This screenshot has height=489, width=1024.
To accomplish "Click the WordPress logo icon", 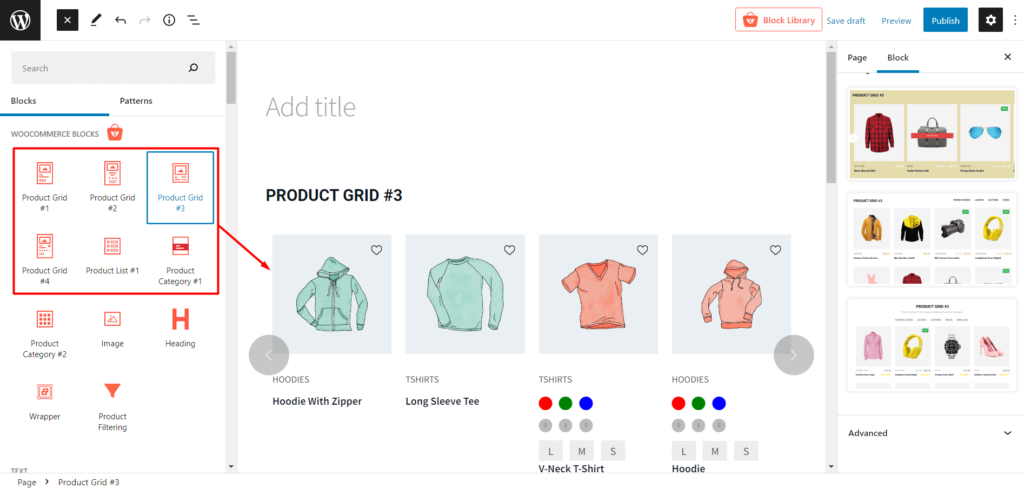I will pyautogui.click(x=20, y=20).
